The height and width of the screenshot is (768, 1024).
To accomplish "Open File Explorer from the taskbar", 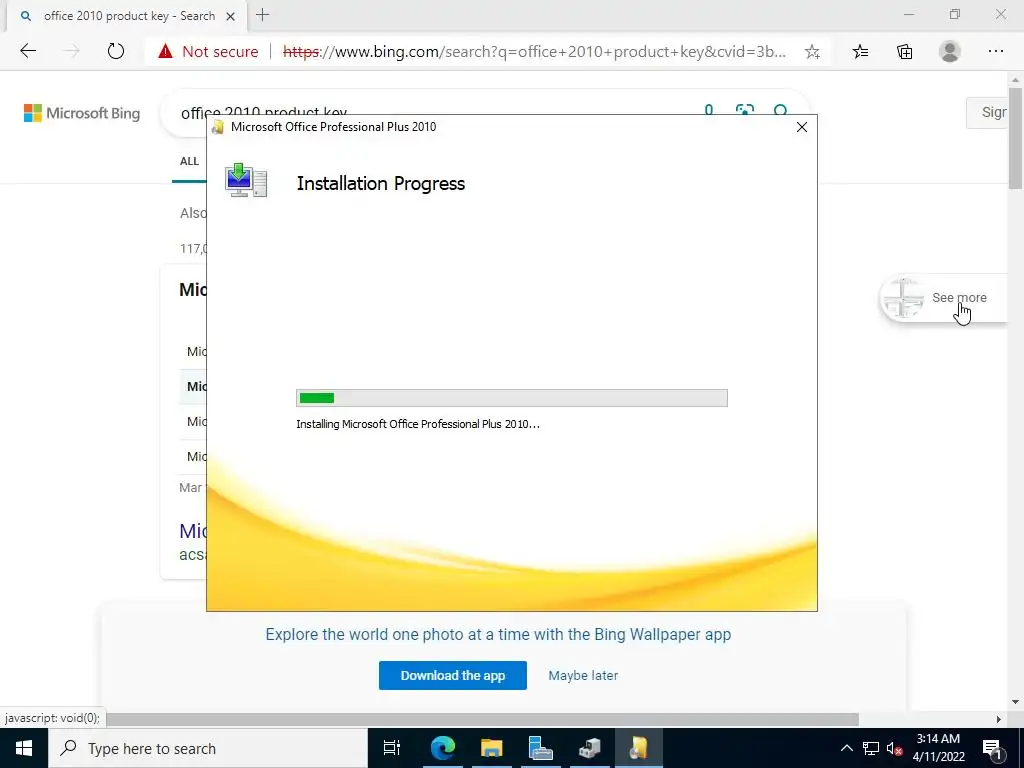I will tap(491, 748).
